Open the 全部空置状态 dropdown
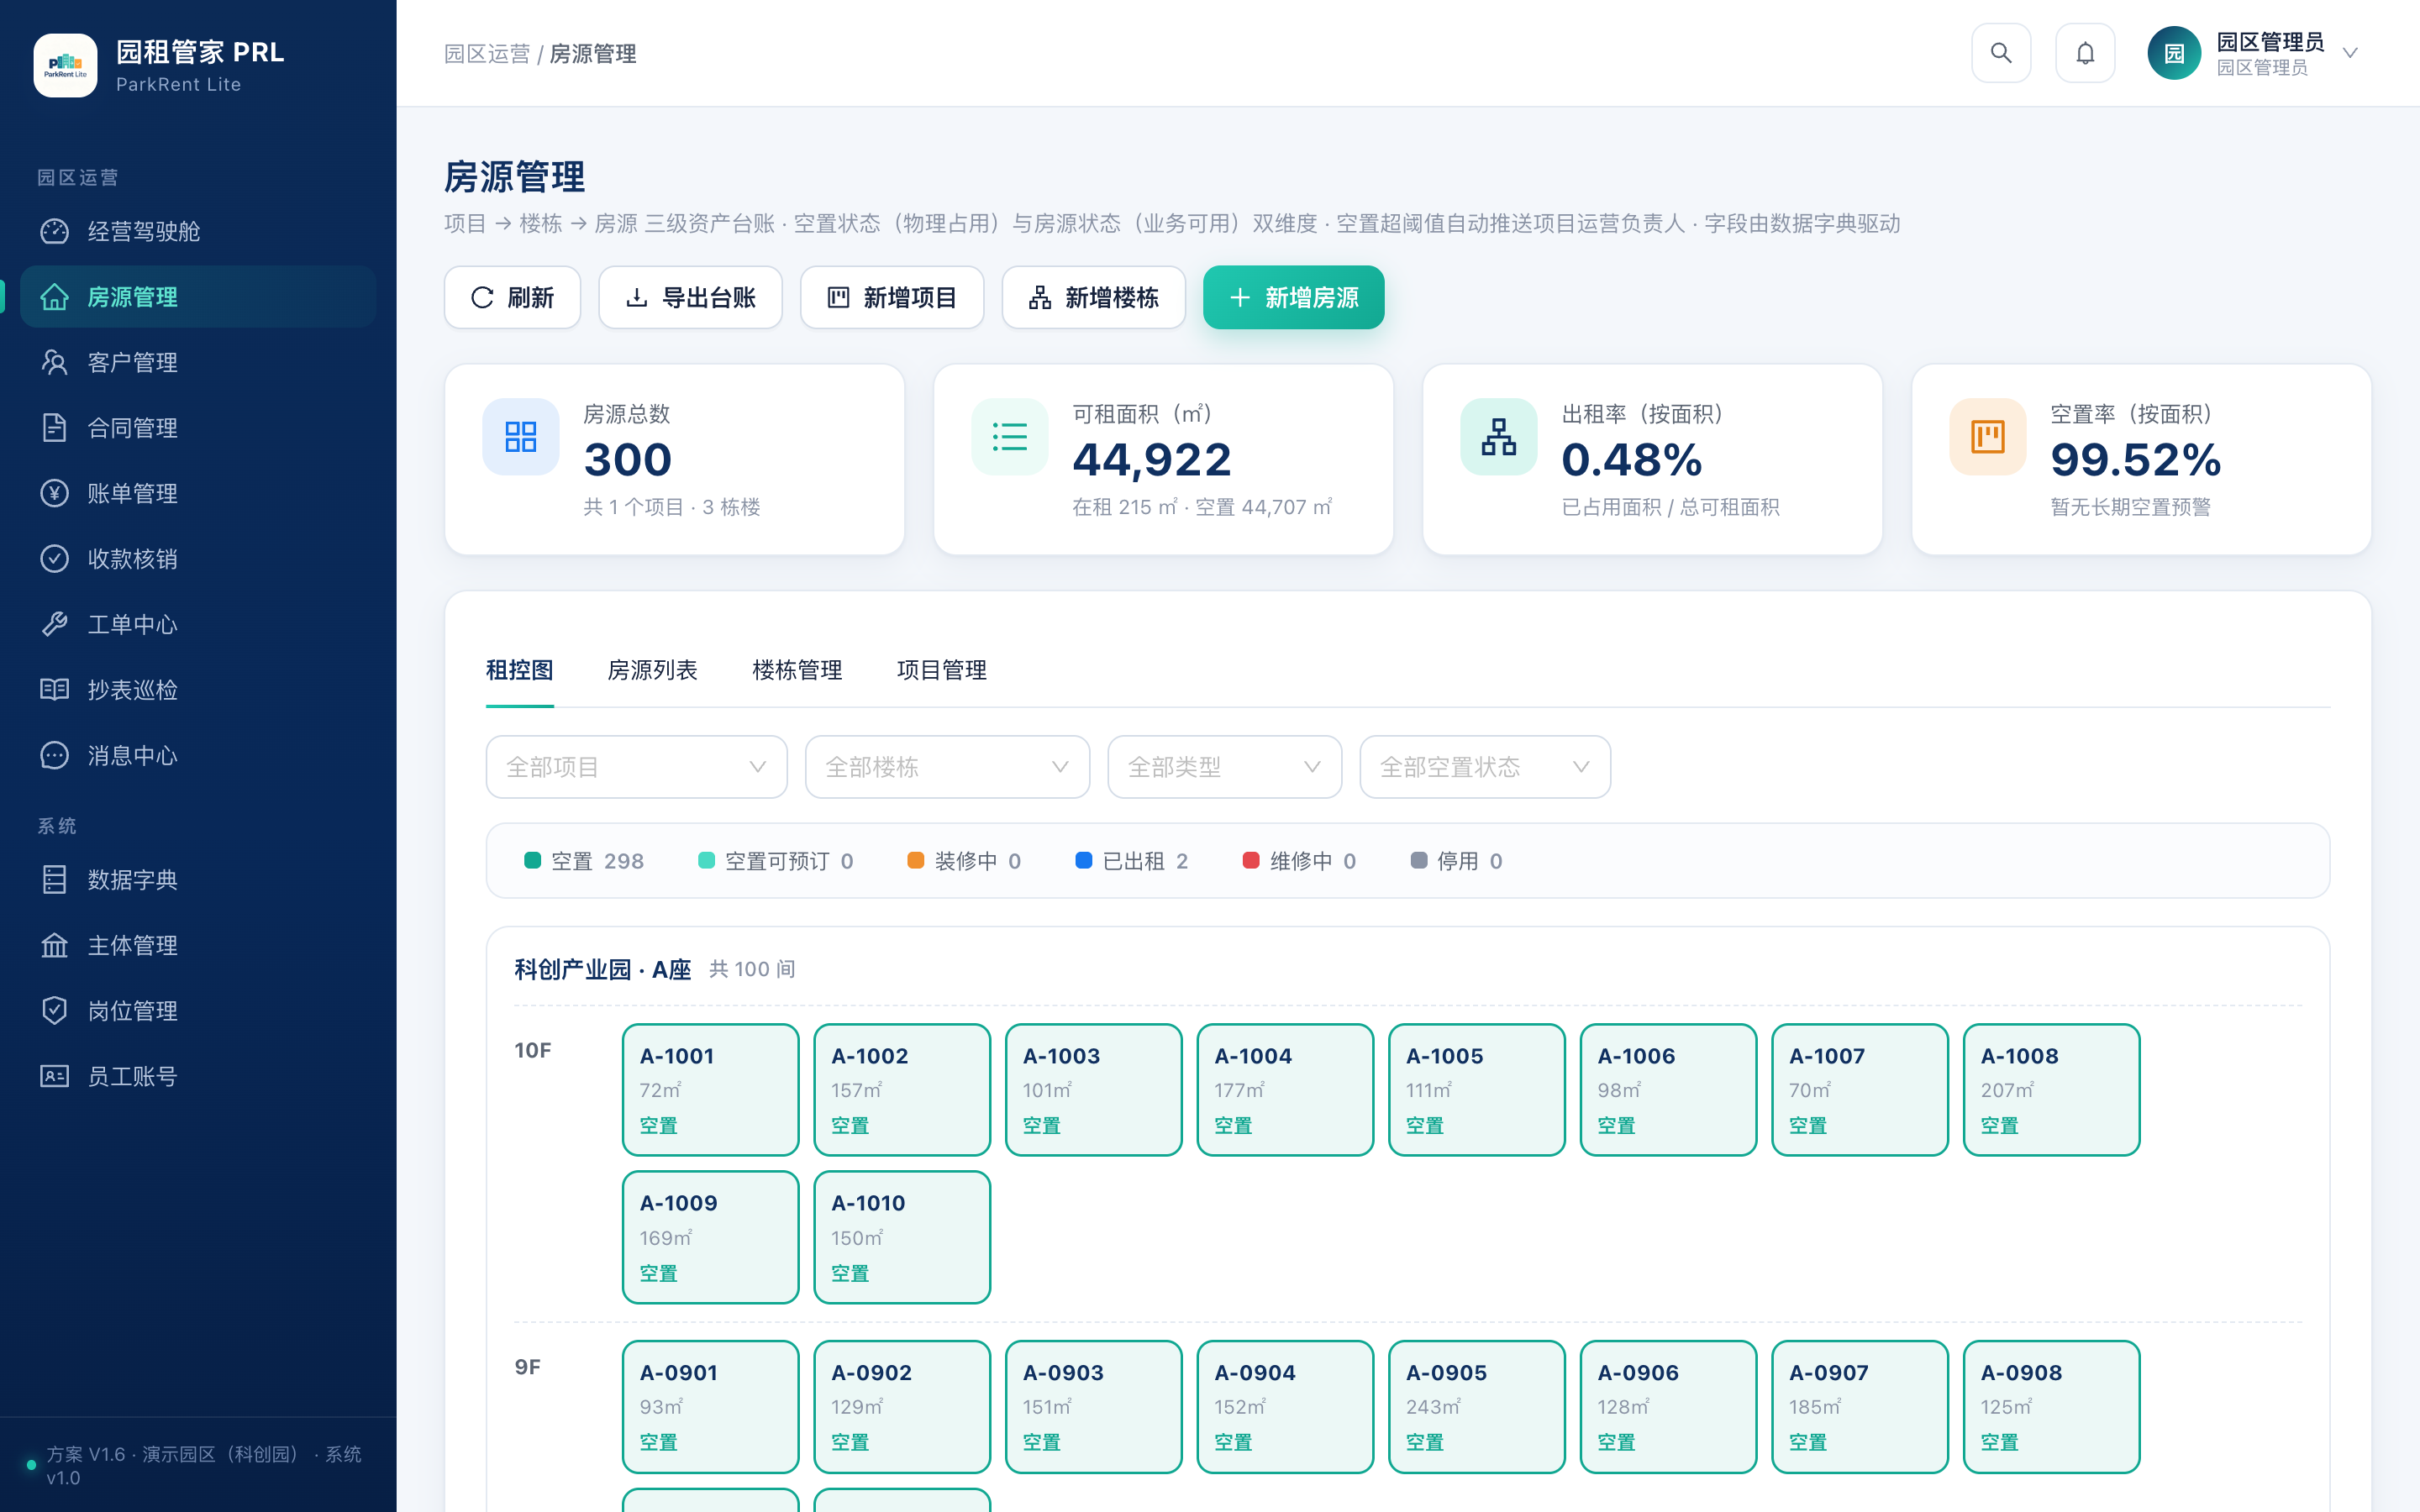Viewport: 2420px width, 1512px height. (x=1485, y=767)
